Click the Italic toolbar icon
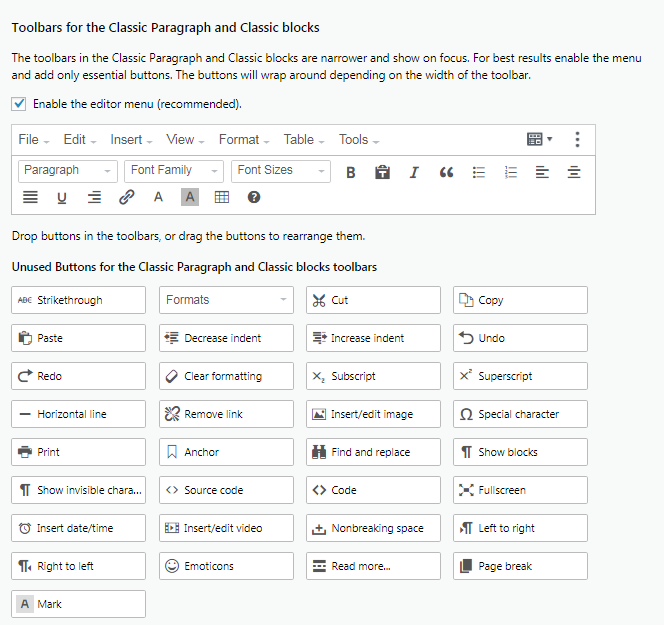664x625 pixels. tap(414, 172)
